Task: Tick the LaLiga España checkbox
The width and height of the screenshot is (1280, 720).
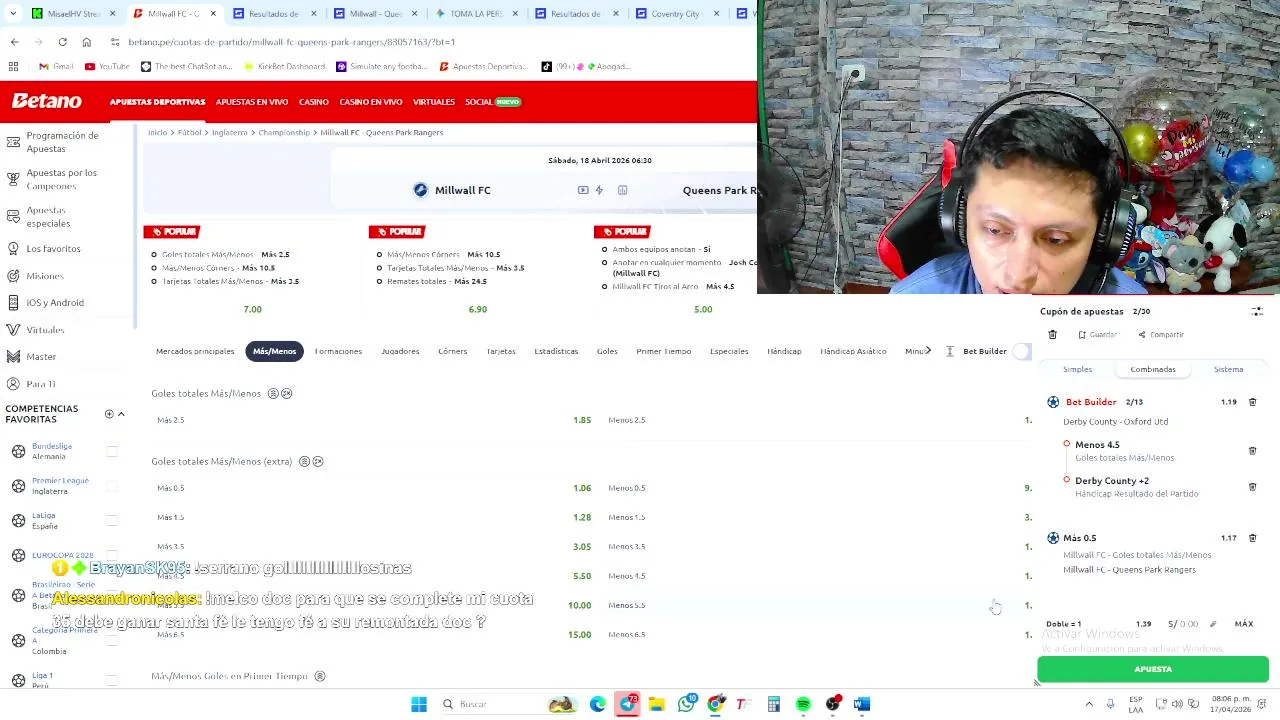Action: click(112, 521)
